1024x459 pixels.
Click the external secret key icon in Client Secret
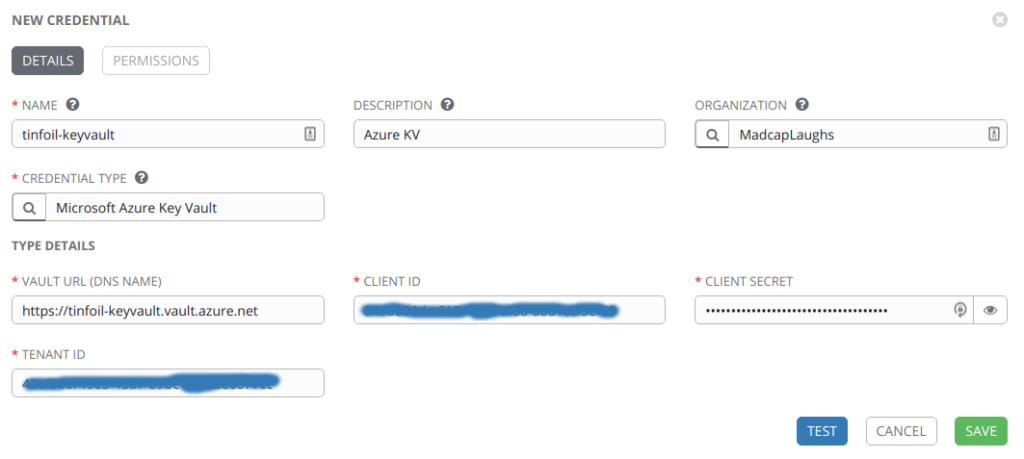click(959, 310)
